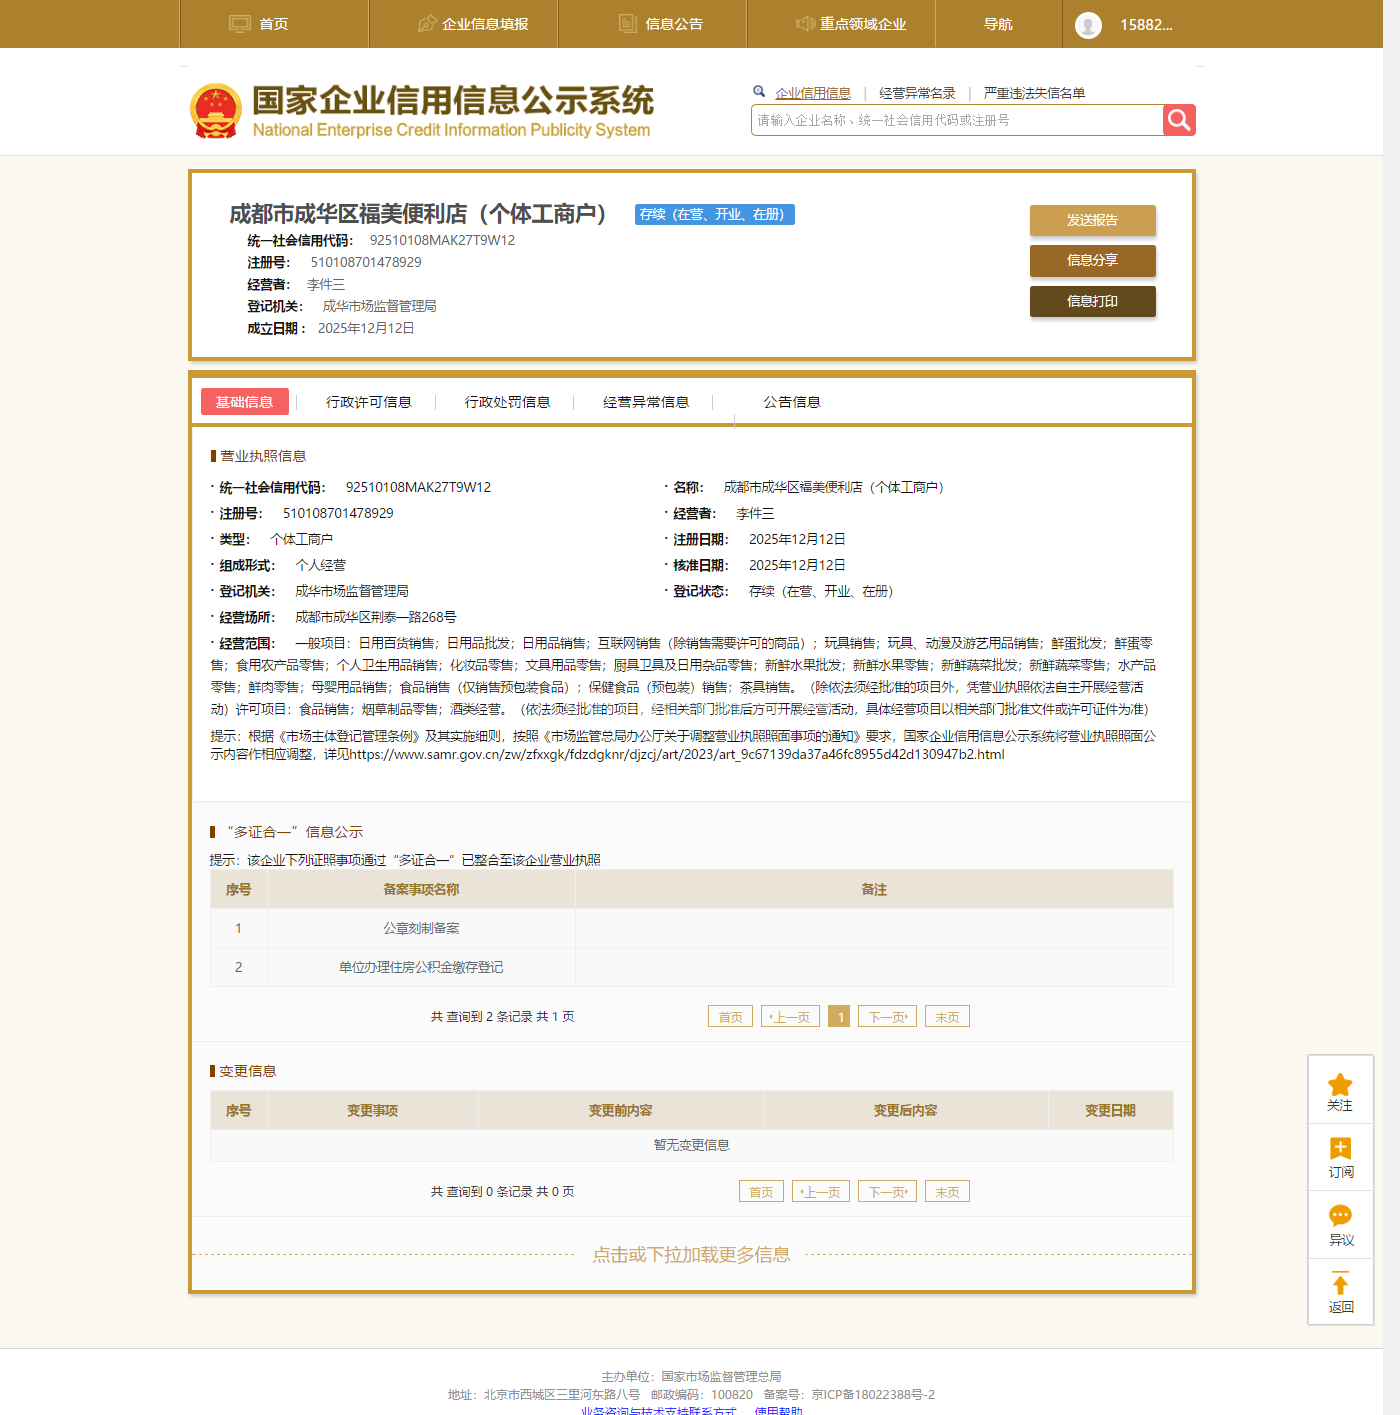Switch to the administrative license info tab
Viewport: 1400px width, 1415px height.
tap(368, 402)
